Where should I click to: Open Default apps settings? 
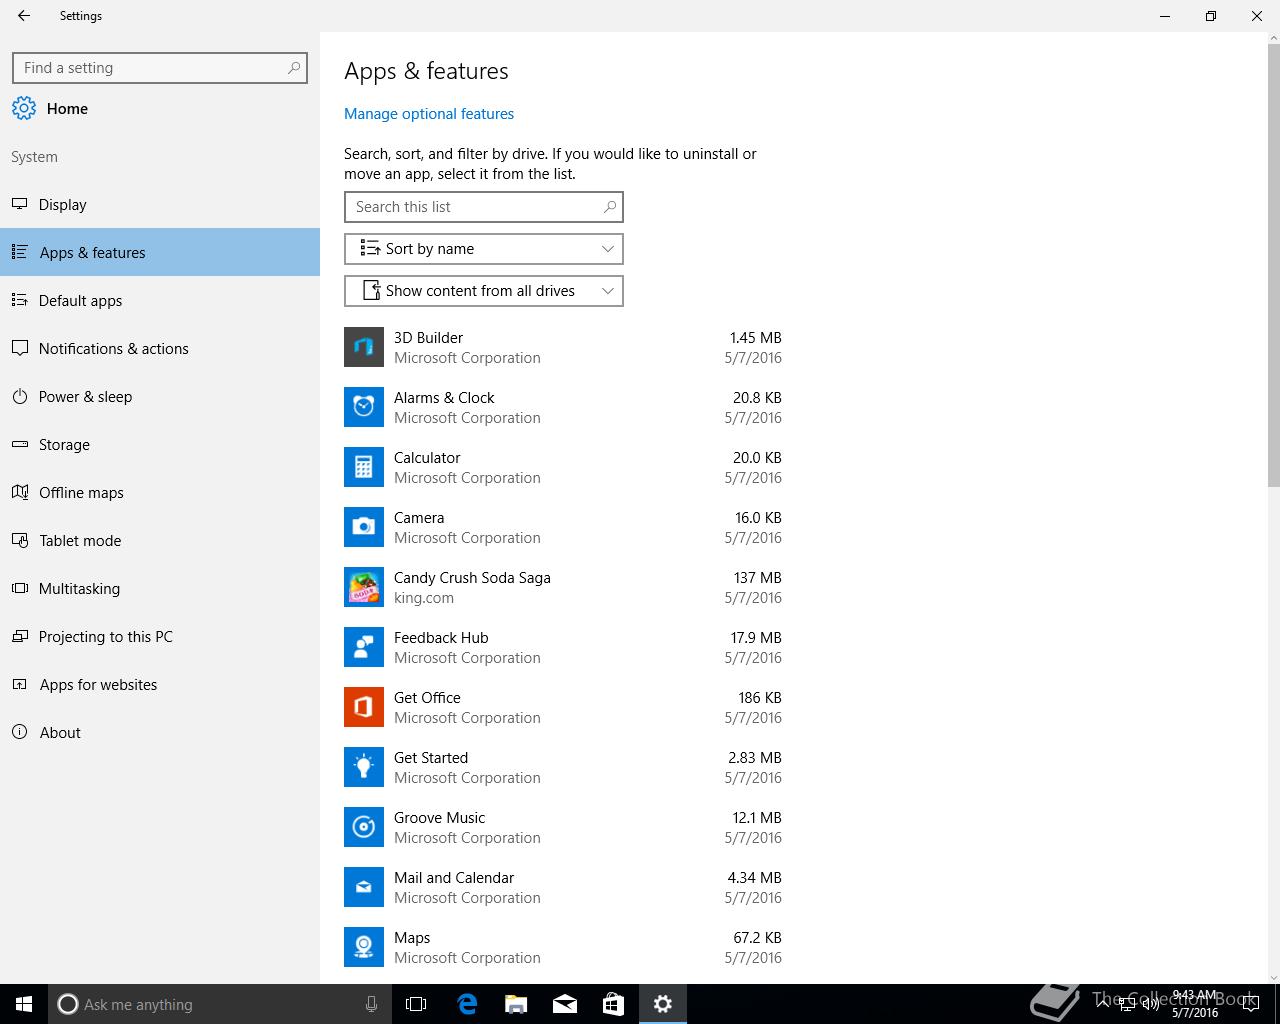coord(160,301)
